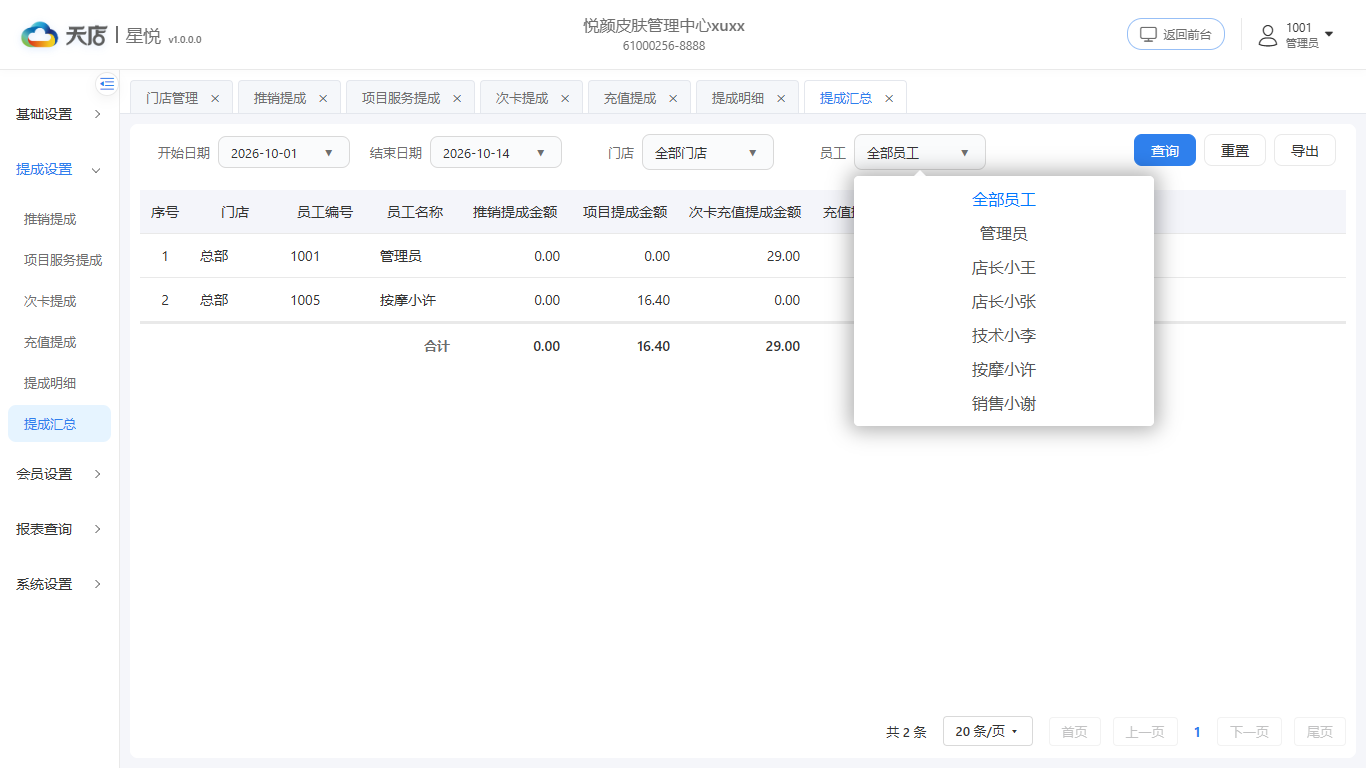1366x768 pixels.
Task: Collapse the 员工 全部员工 dropdown
Action: pos(920,152)
